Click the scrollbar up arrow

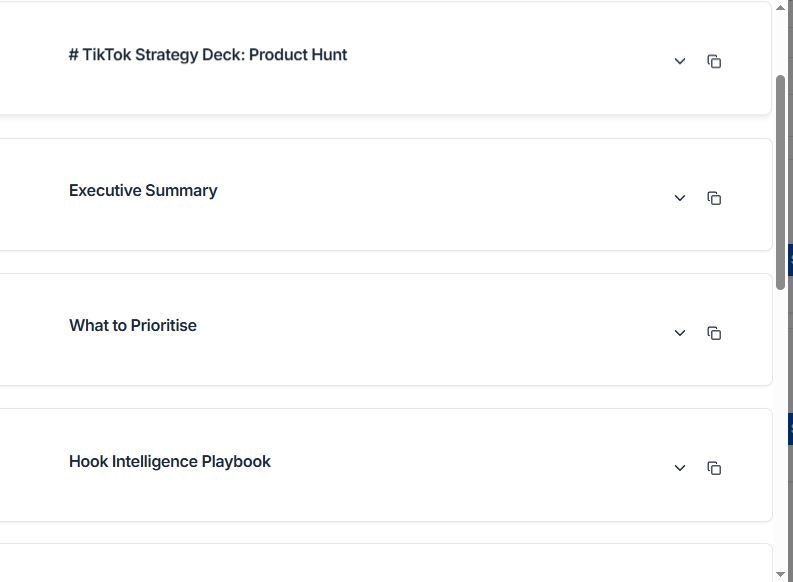point(781,8)
